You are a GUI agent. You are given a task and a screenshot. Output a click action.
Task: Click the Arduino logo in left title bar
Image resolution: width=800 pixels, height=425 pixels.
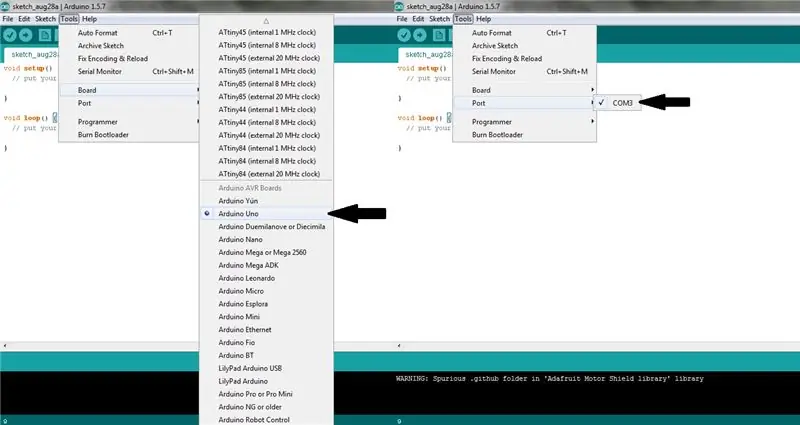pos(6,7)
